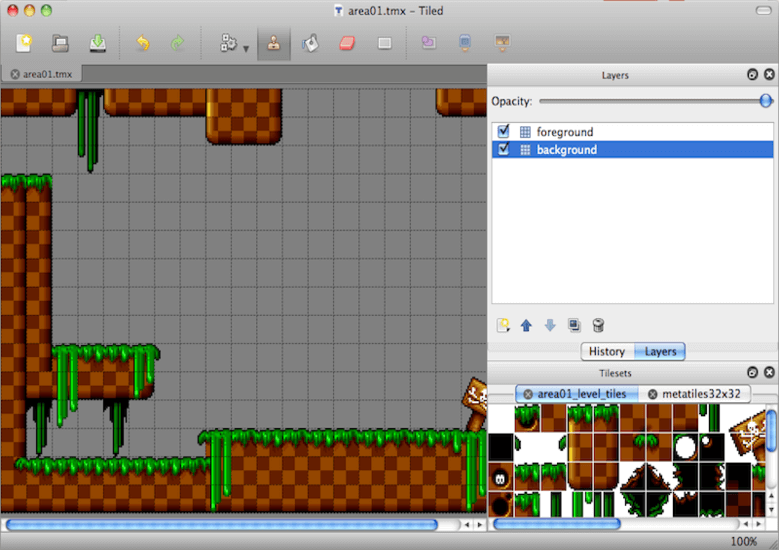Select the Stamp Brush tool
The image size is (779, 550).
pos(271,43)
